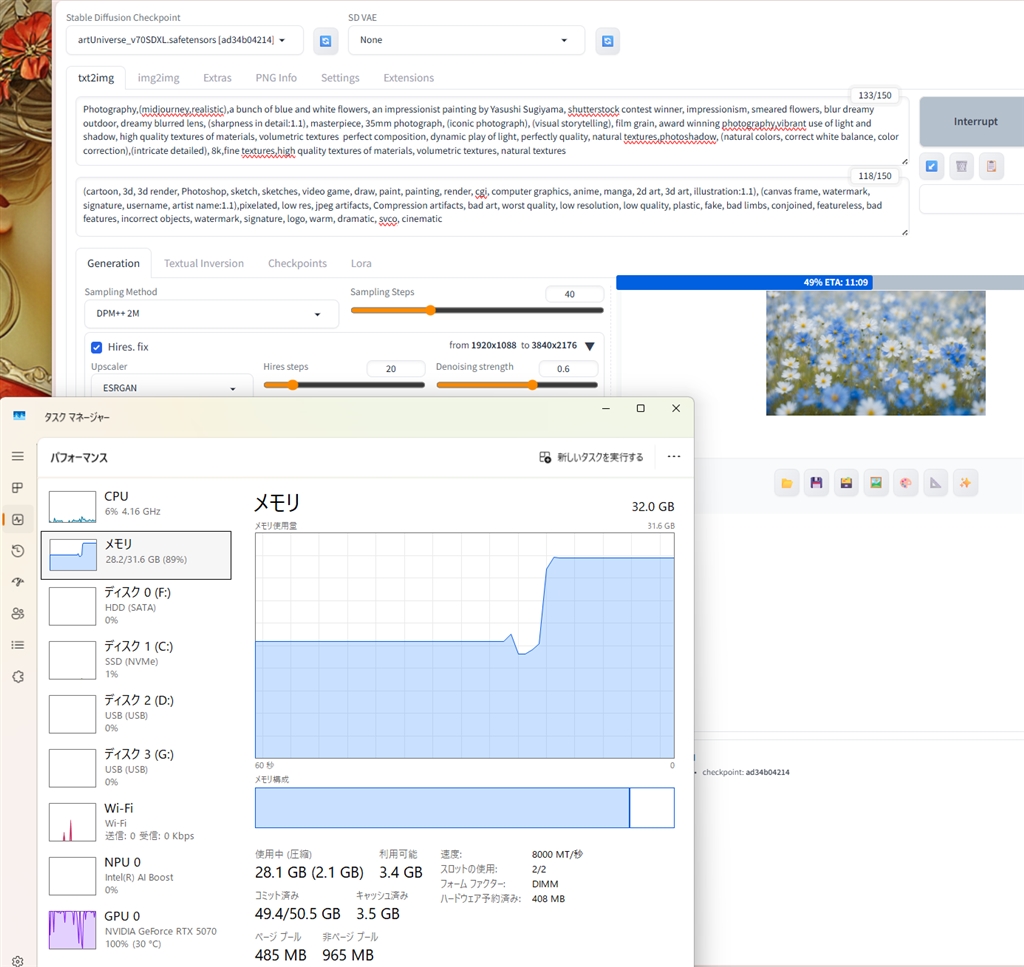Select Wi-Fi performance item

coord(136,821)
